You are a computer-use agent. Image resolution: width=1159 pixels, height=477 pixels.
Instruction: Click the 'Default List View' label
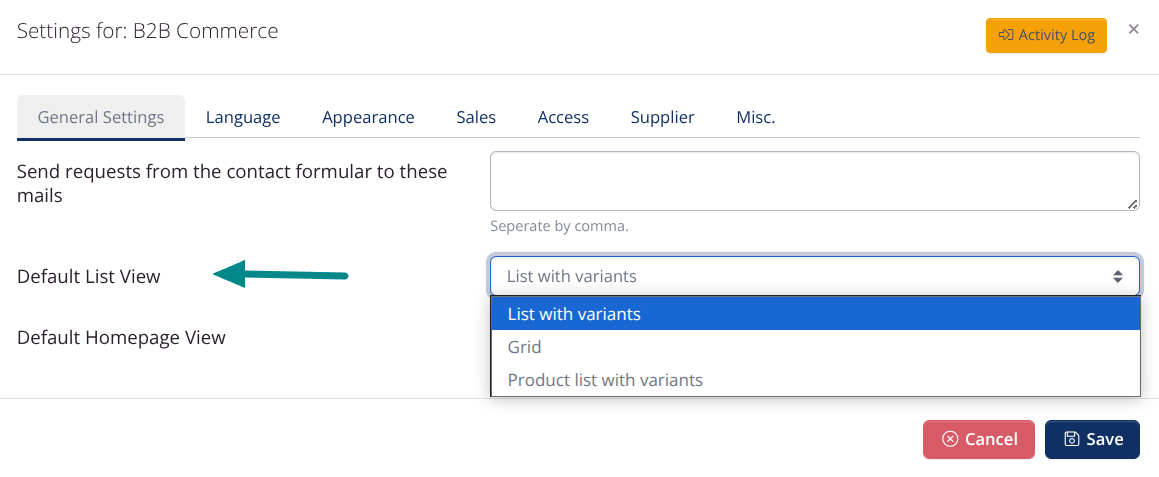point(89,277)
